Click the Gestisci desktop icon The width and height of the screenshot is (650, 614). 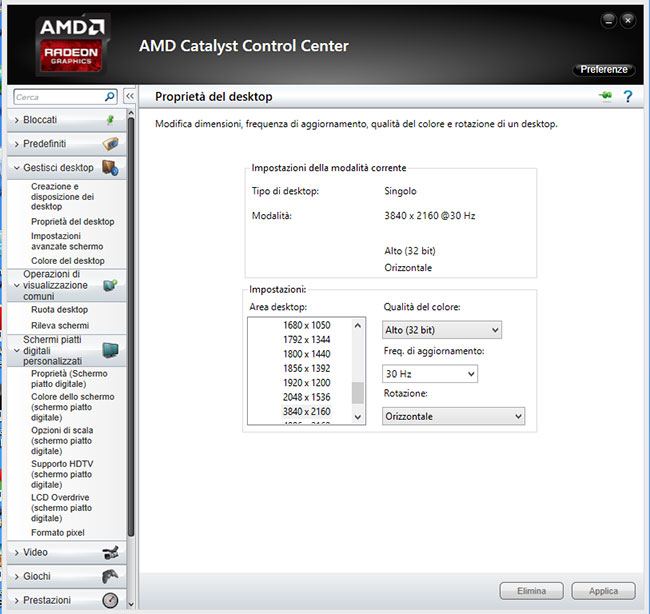110,167
